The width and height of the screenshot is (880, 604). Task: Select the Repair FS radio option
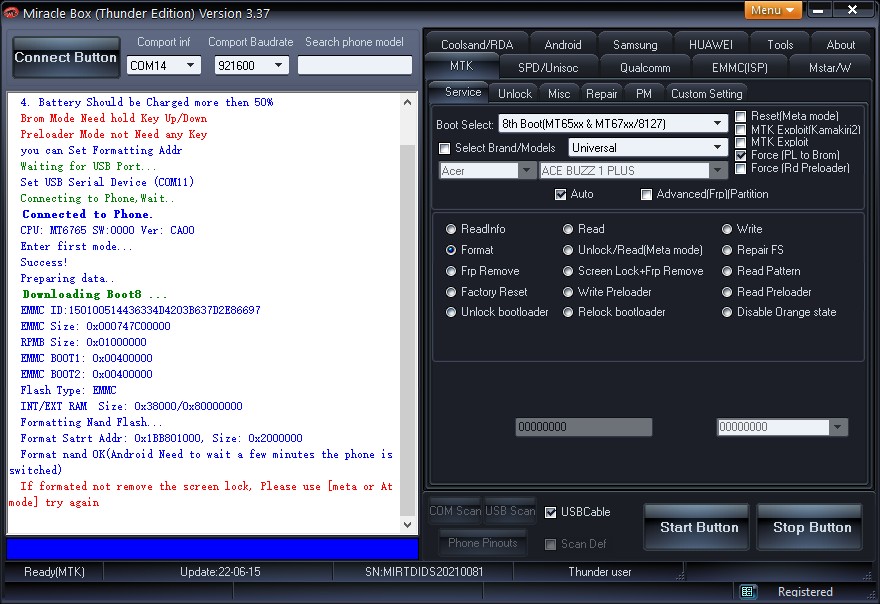tap(727, 250)
